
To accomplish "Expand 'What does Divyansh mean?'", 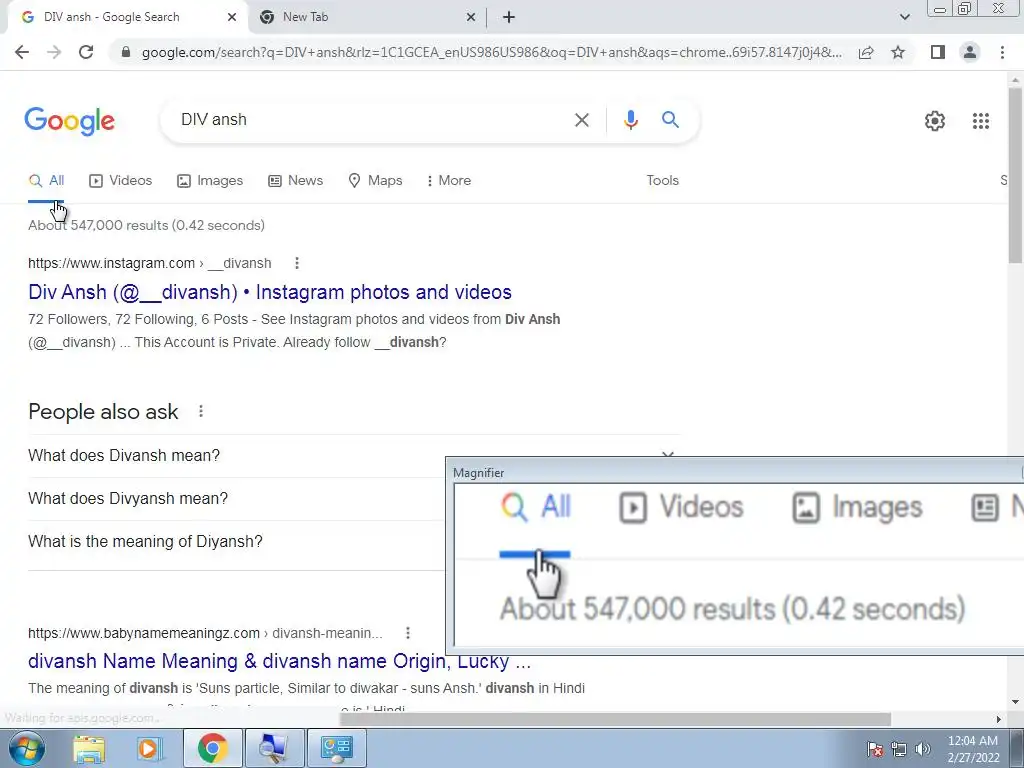I will pos(236,499).
